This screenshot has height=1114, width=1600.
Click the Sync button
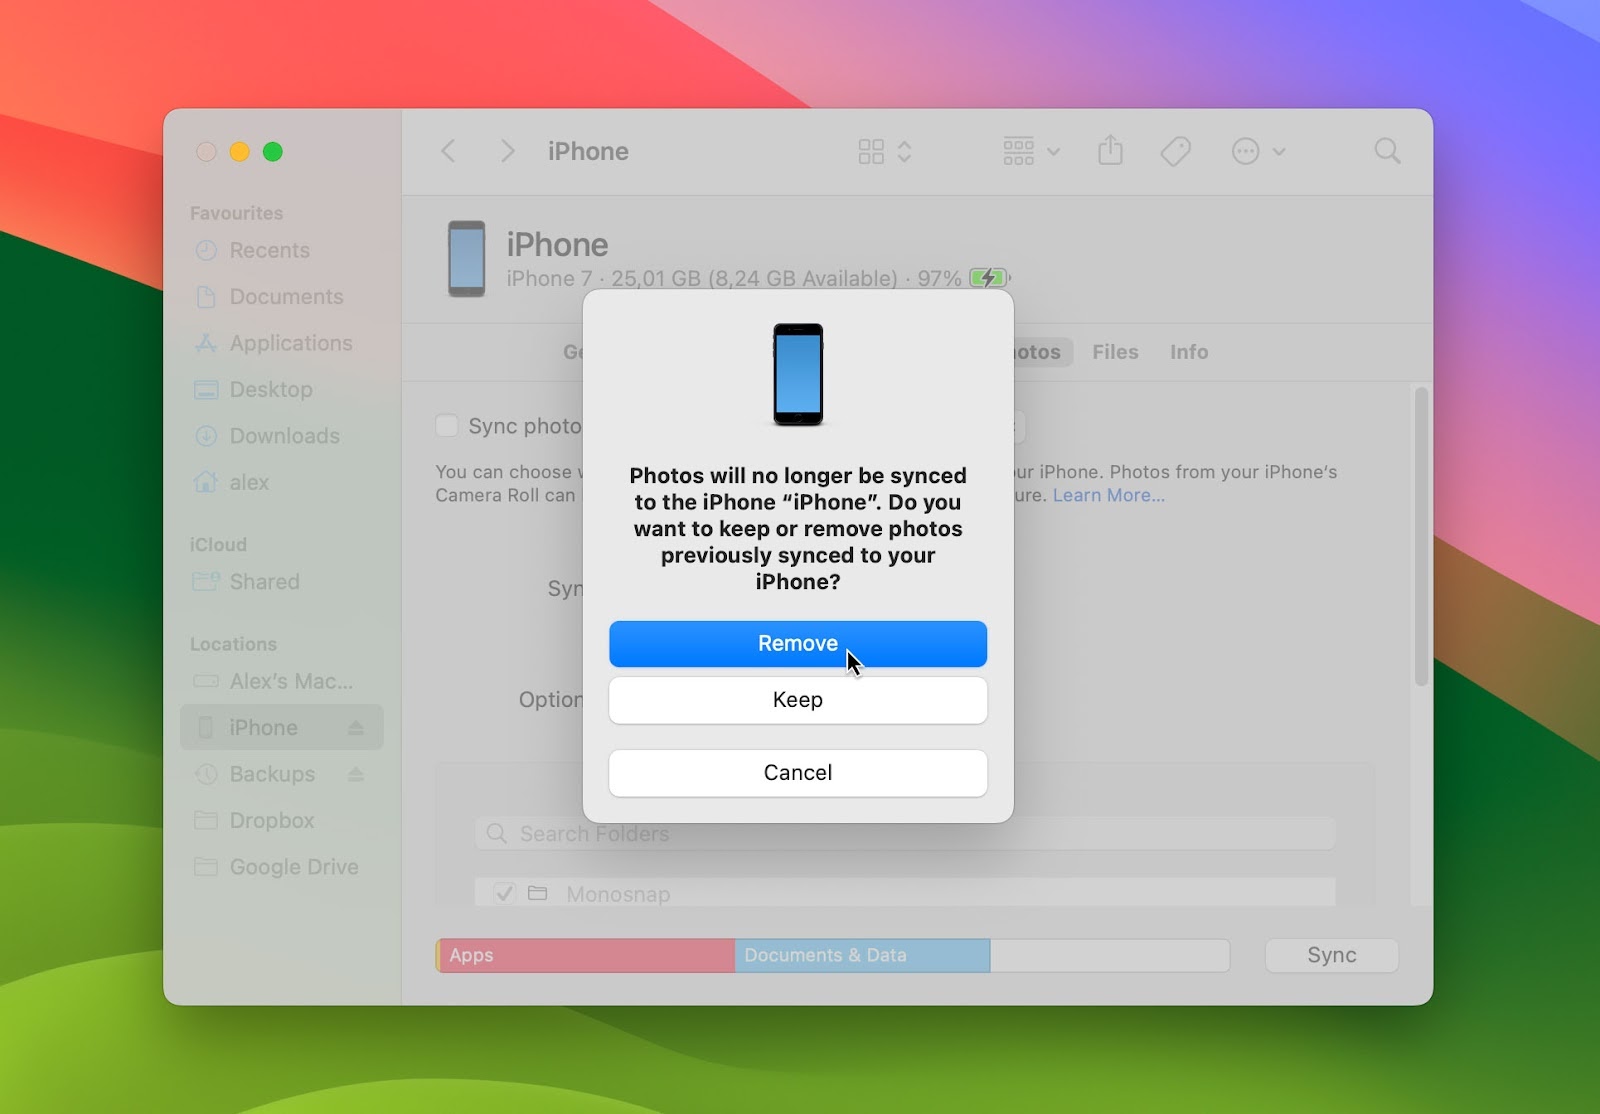pos(1331,955)
